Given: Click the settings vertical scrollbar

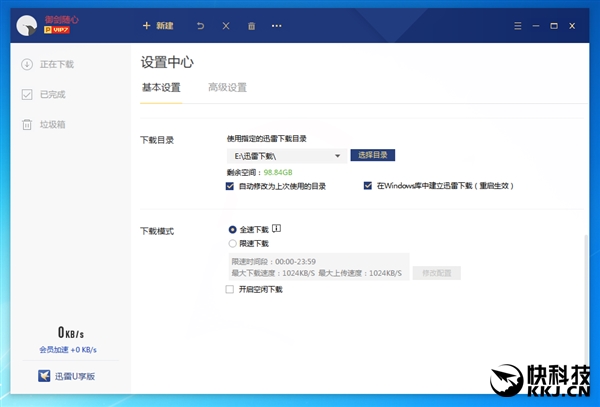Looking at the screenshot, I should coord(585,298).
